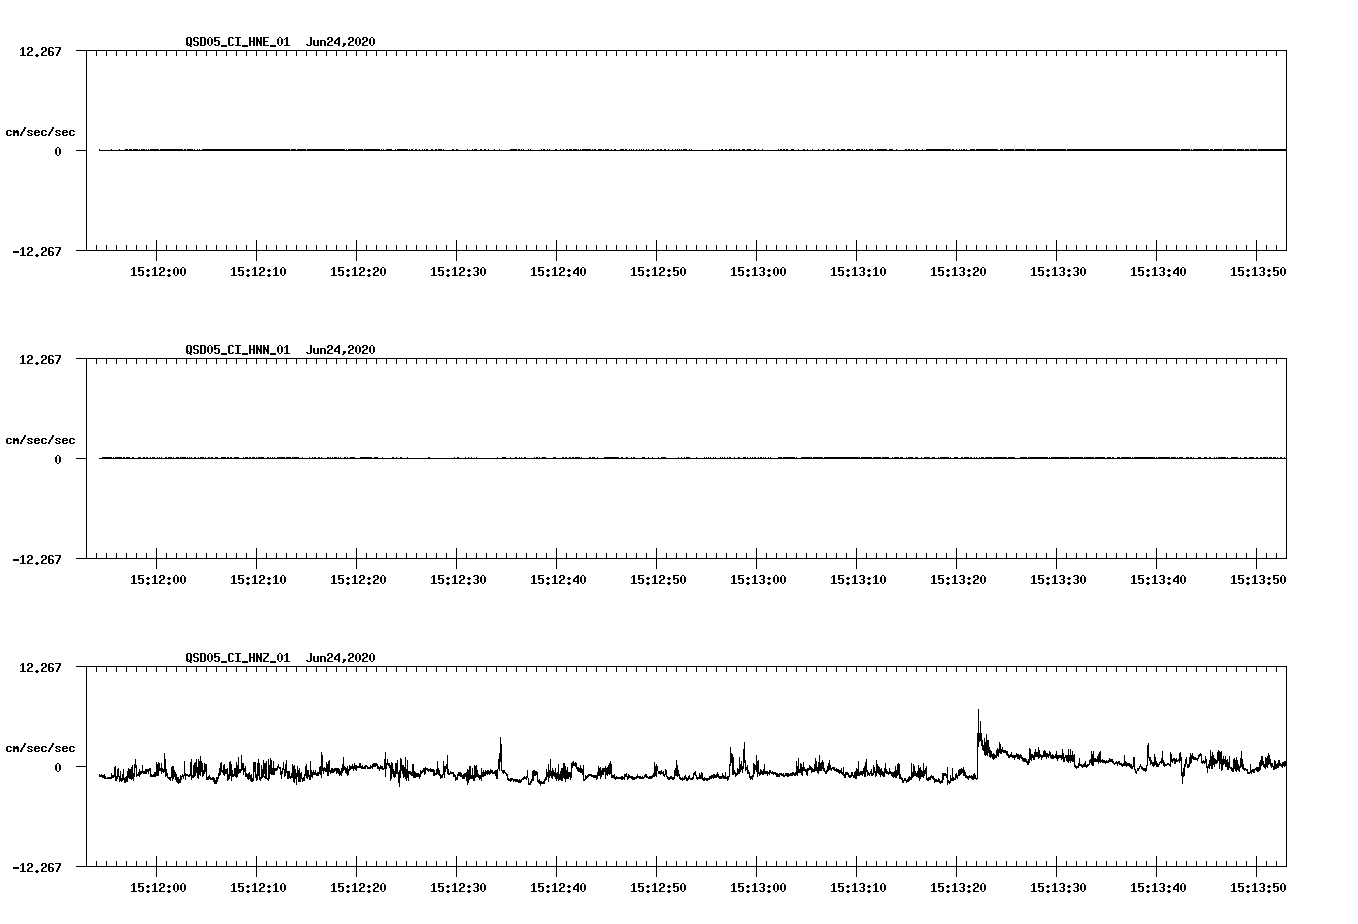Click the 15:12:50 time label under the HNZ chart
1358x924 pixels.
pyautogui.click(x=658, y=887)
